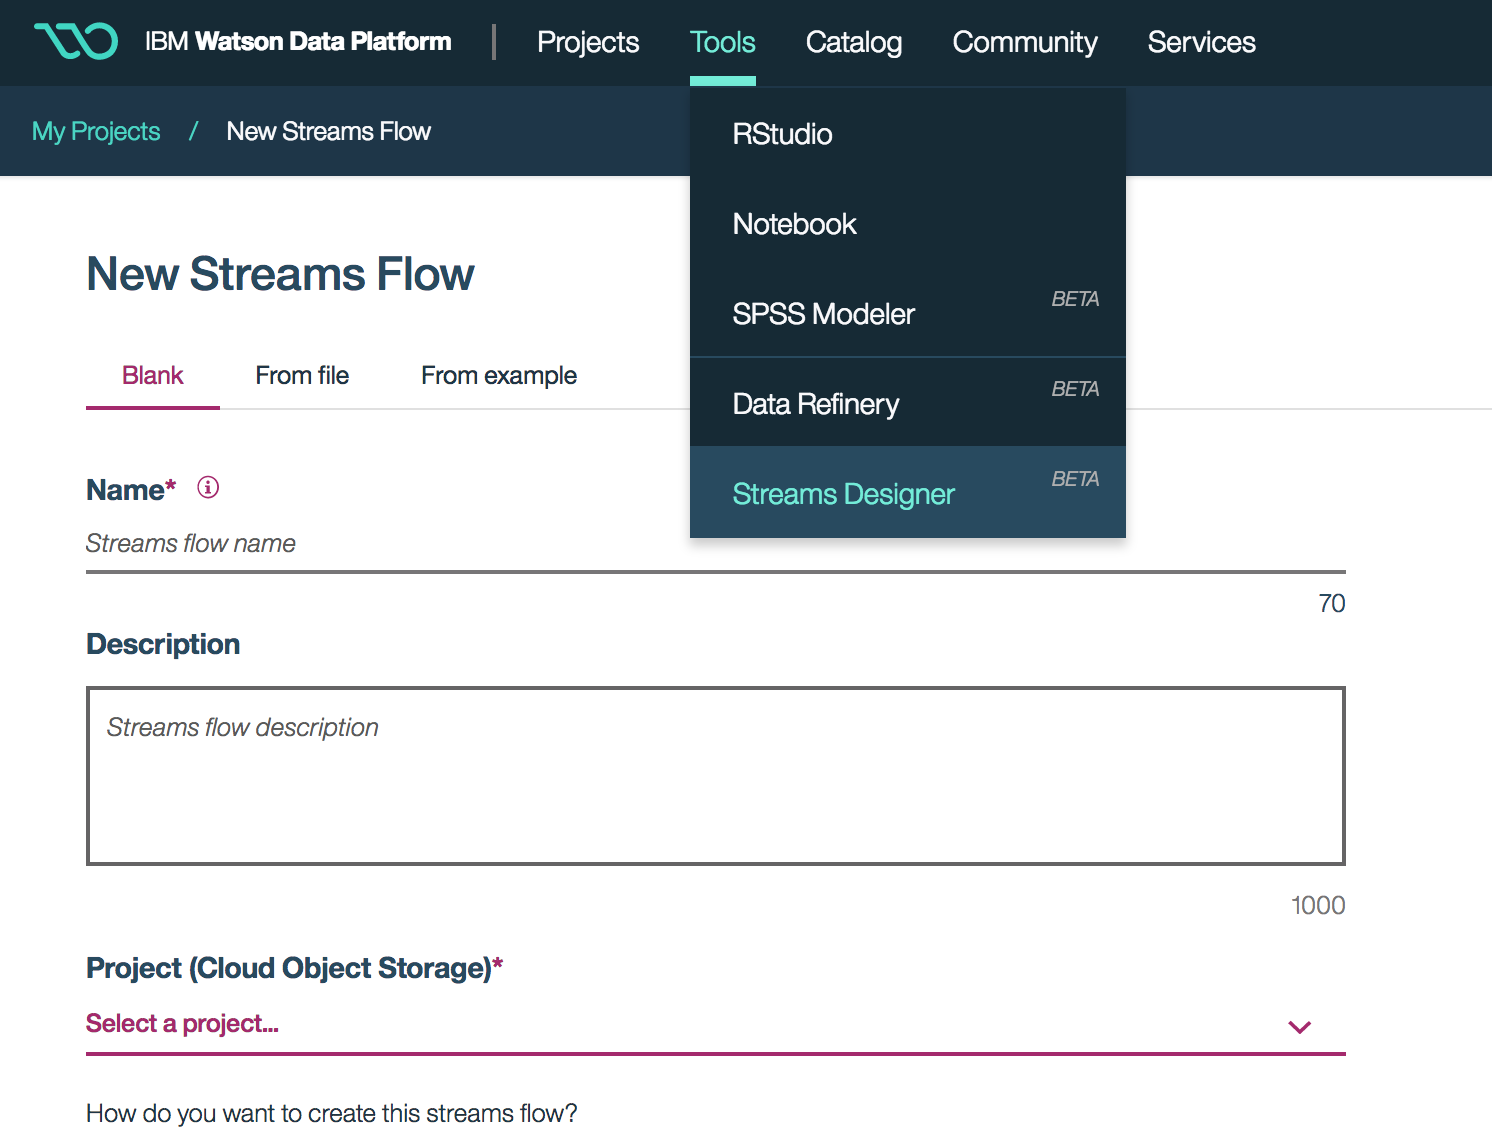Choose Notebook in the Tools menu
Viewport: 1492px width, 1128px height.
(794, 223)
